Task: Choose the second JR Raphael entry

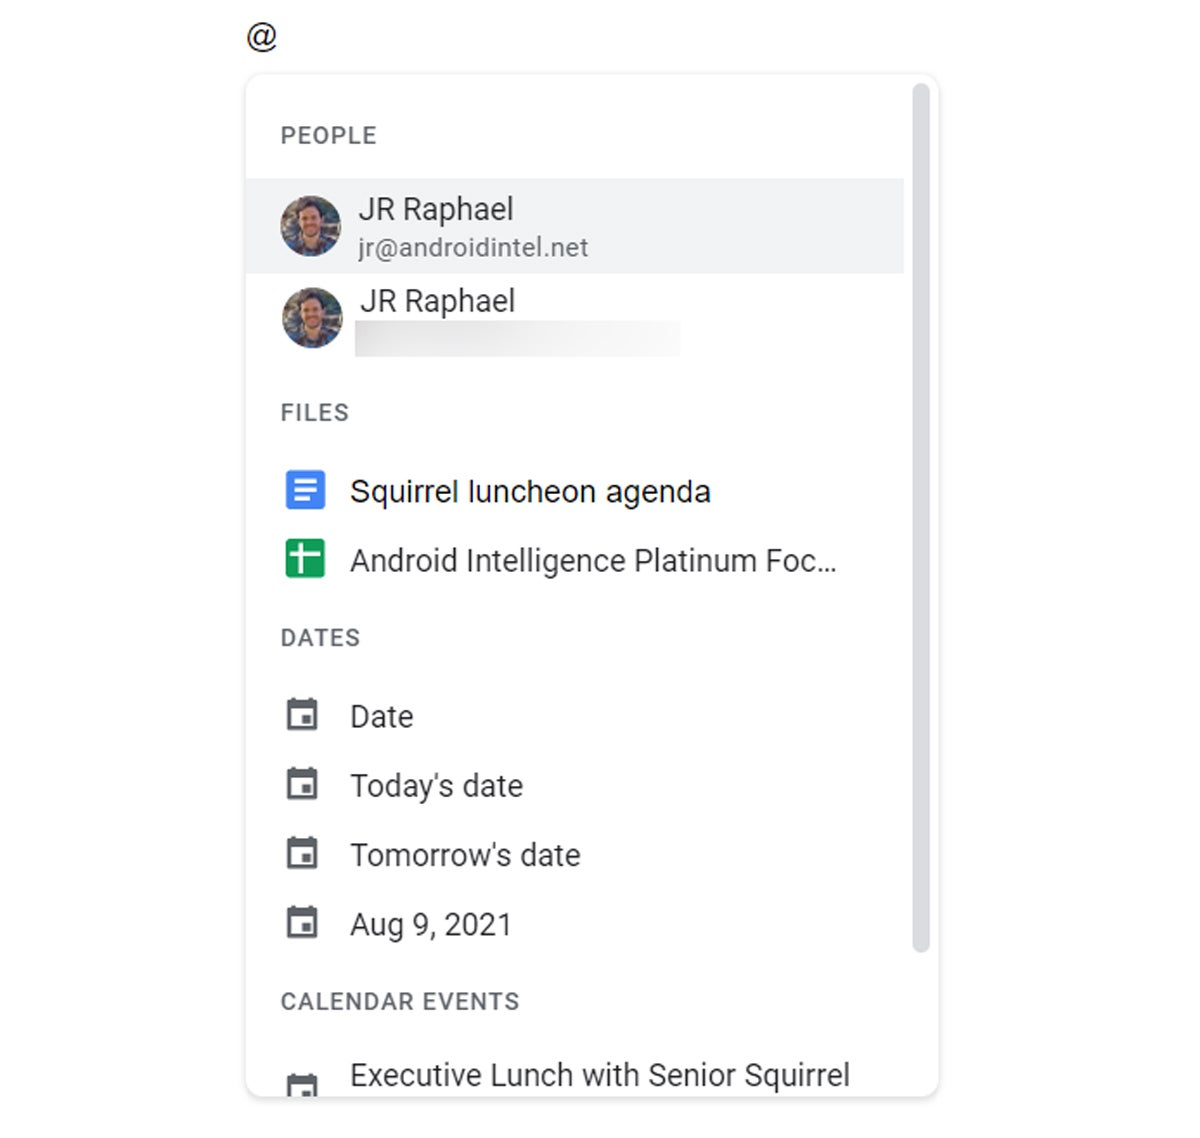Action: point(575,318)
